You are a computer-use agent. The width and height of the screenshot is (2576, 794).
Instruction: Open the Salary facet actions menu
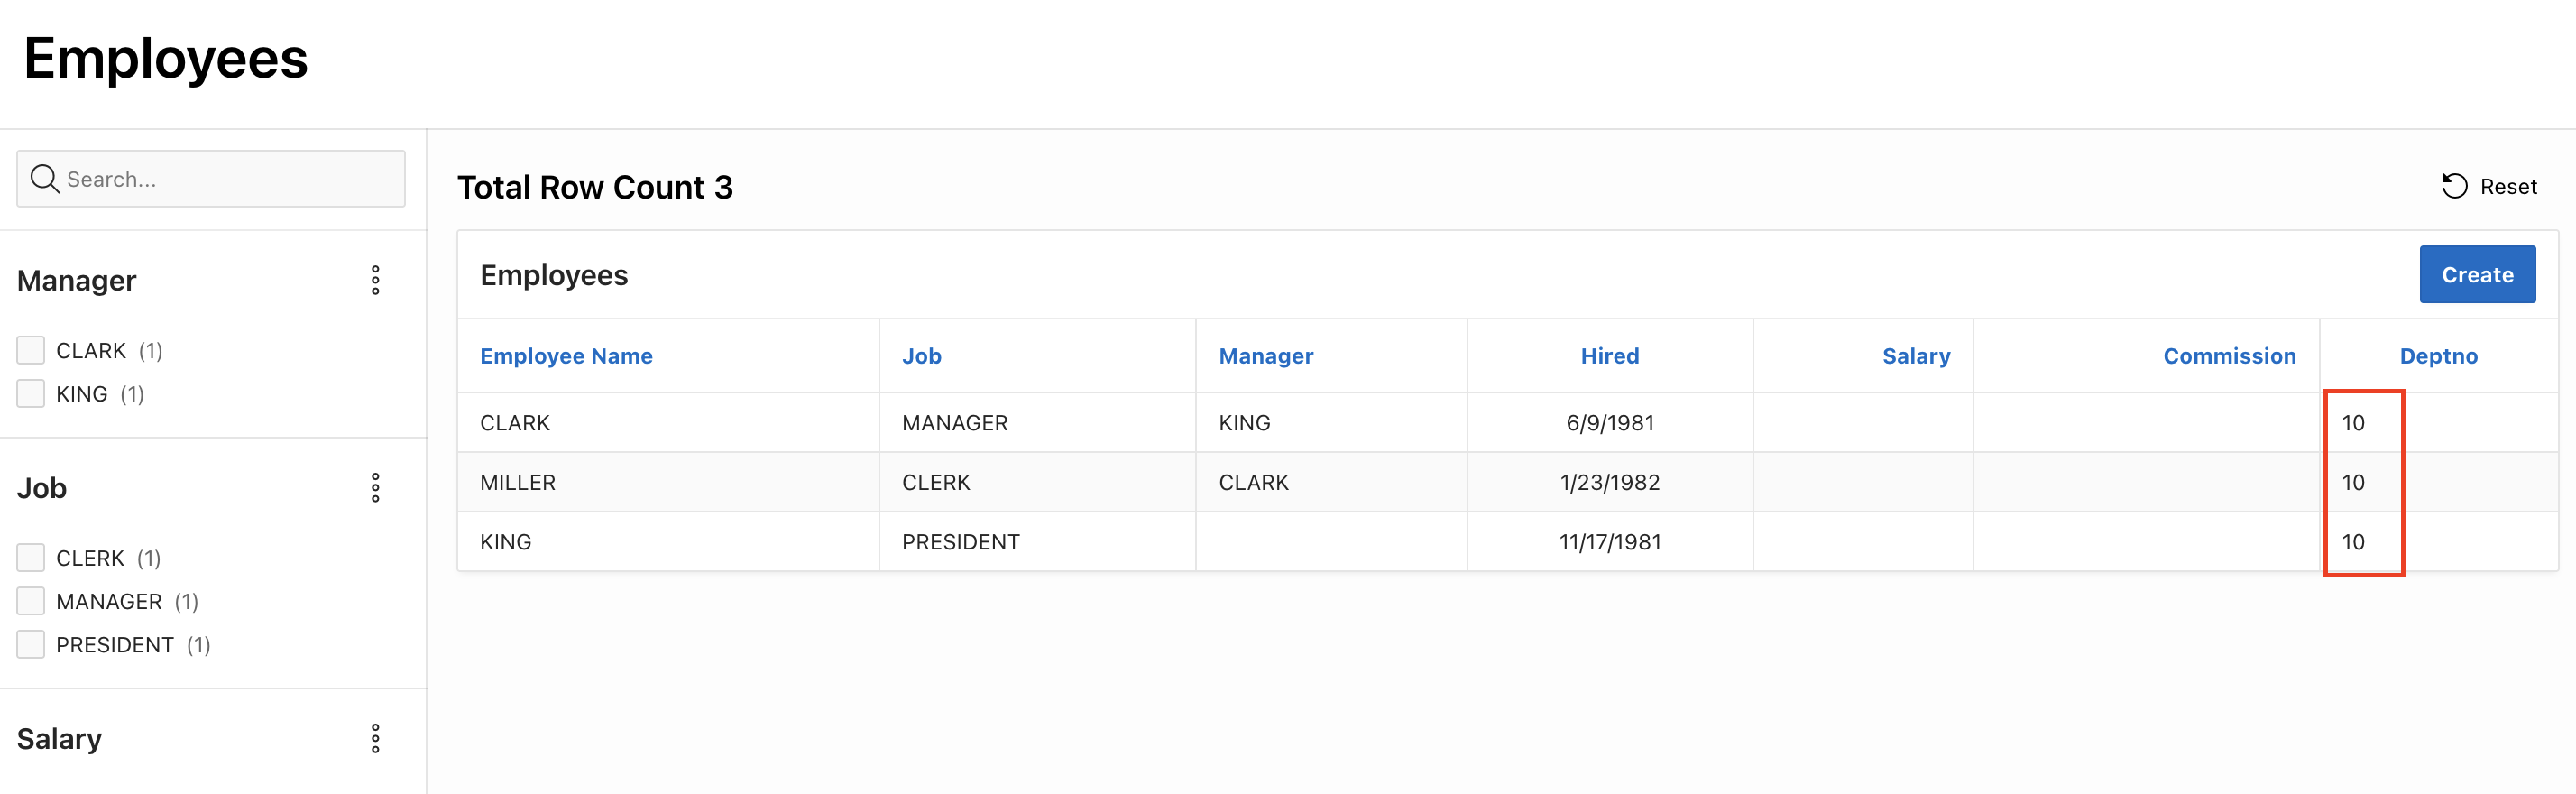coord(375,739)
